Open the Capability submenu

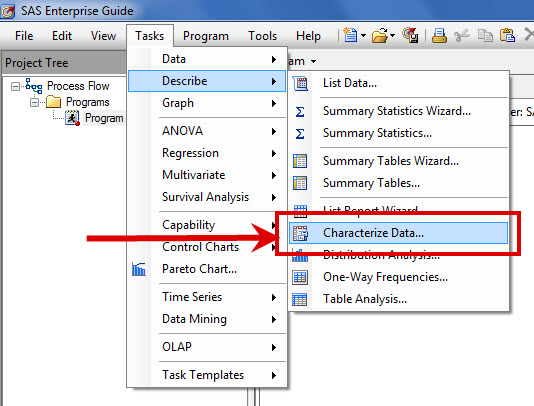(207, 225)
